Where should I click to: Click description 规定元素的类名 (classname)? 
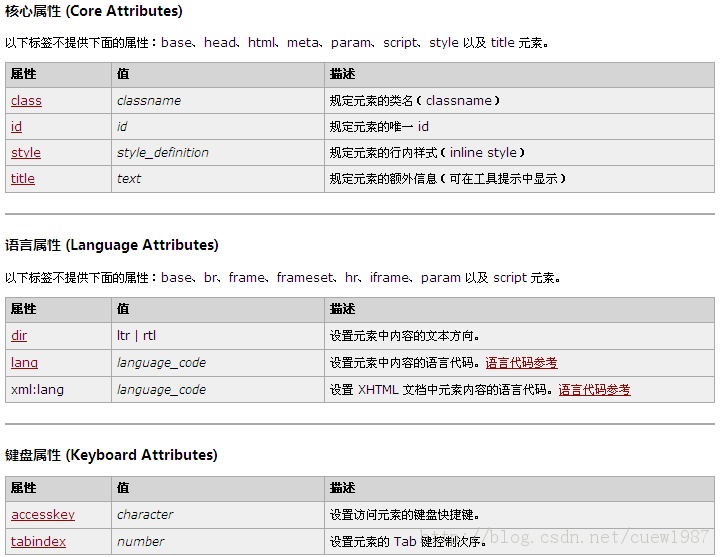pos(414,100)
